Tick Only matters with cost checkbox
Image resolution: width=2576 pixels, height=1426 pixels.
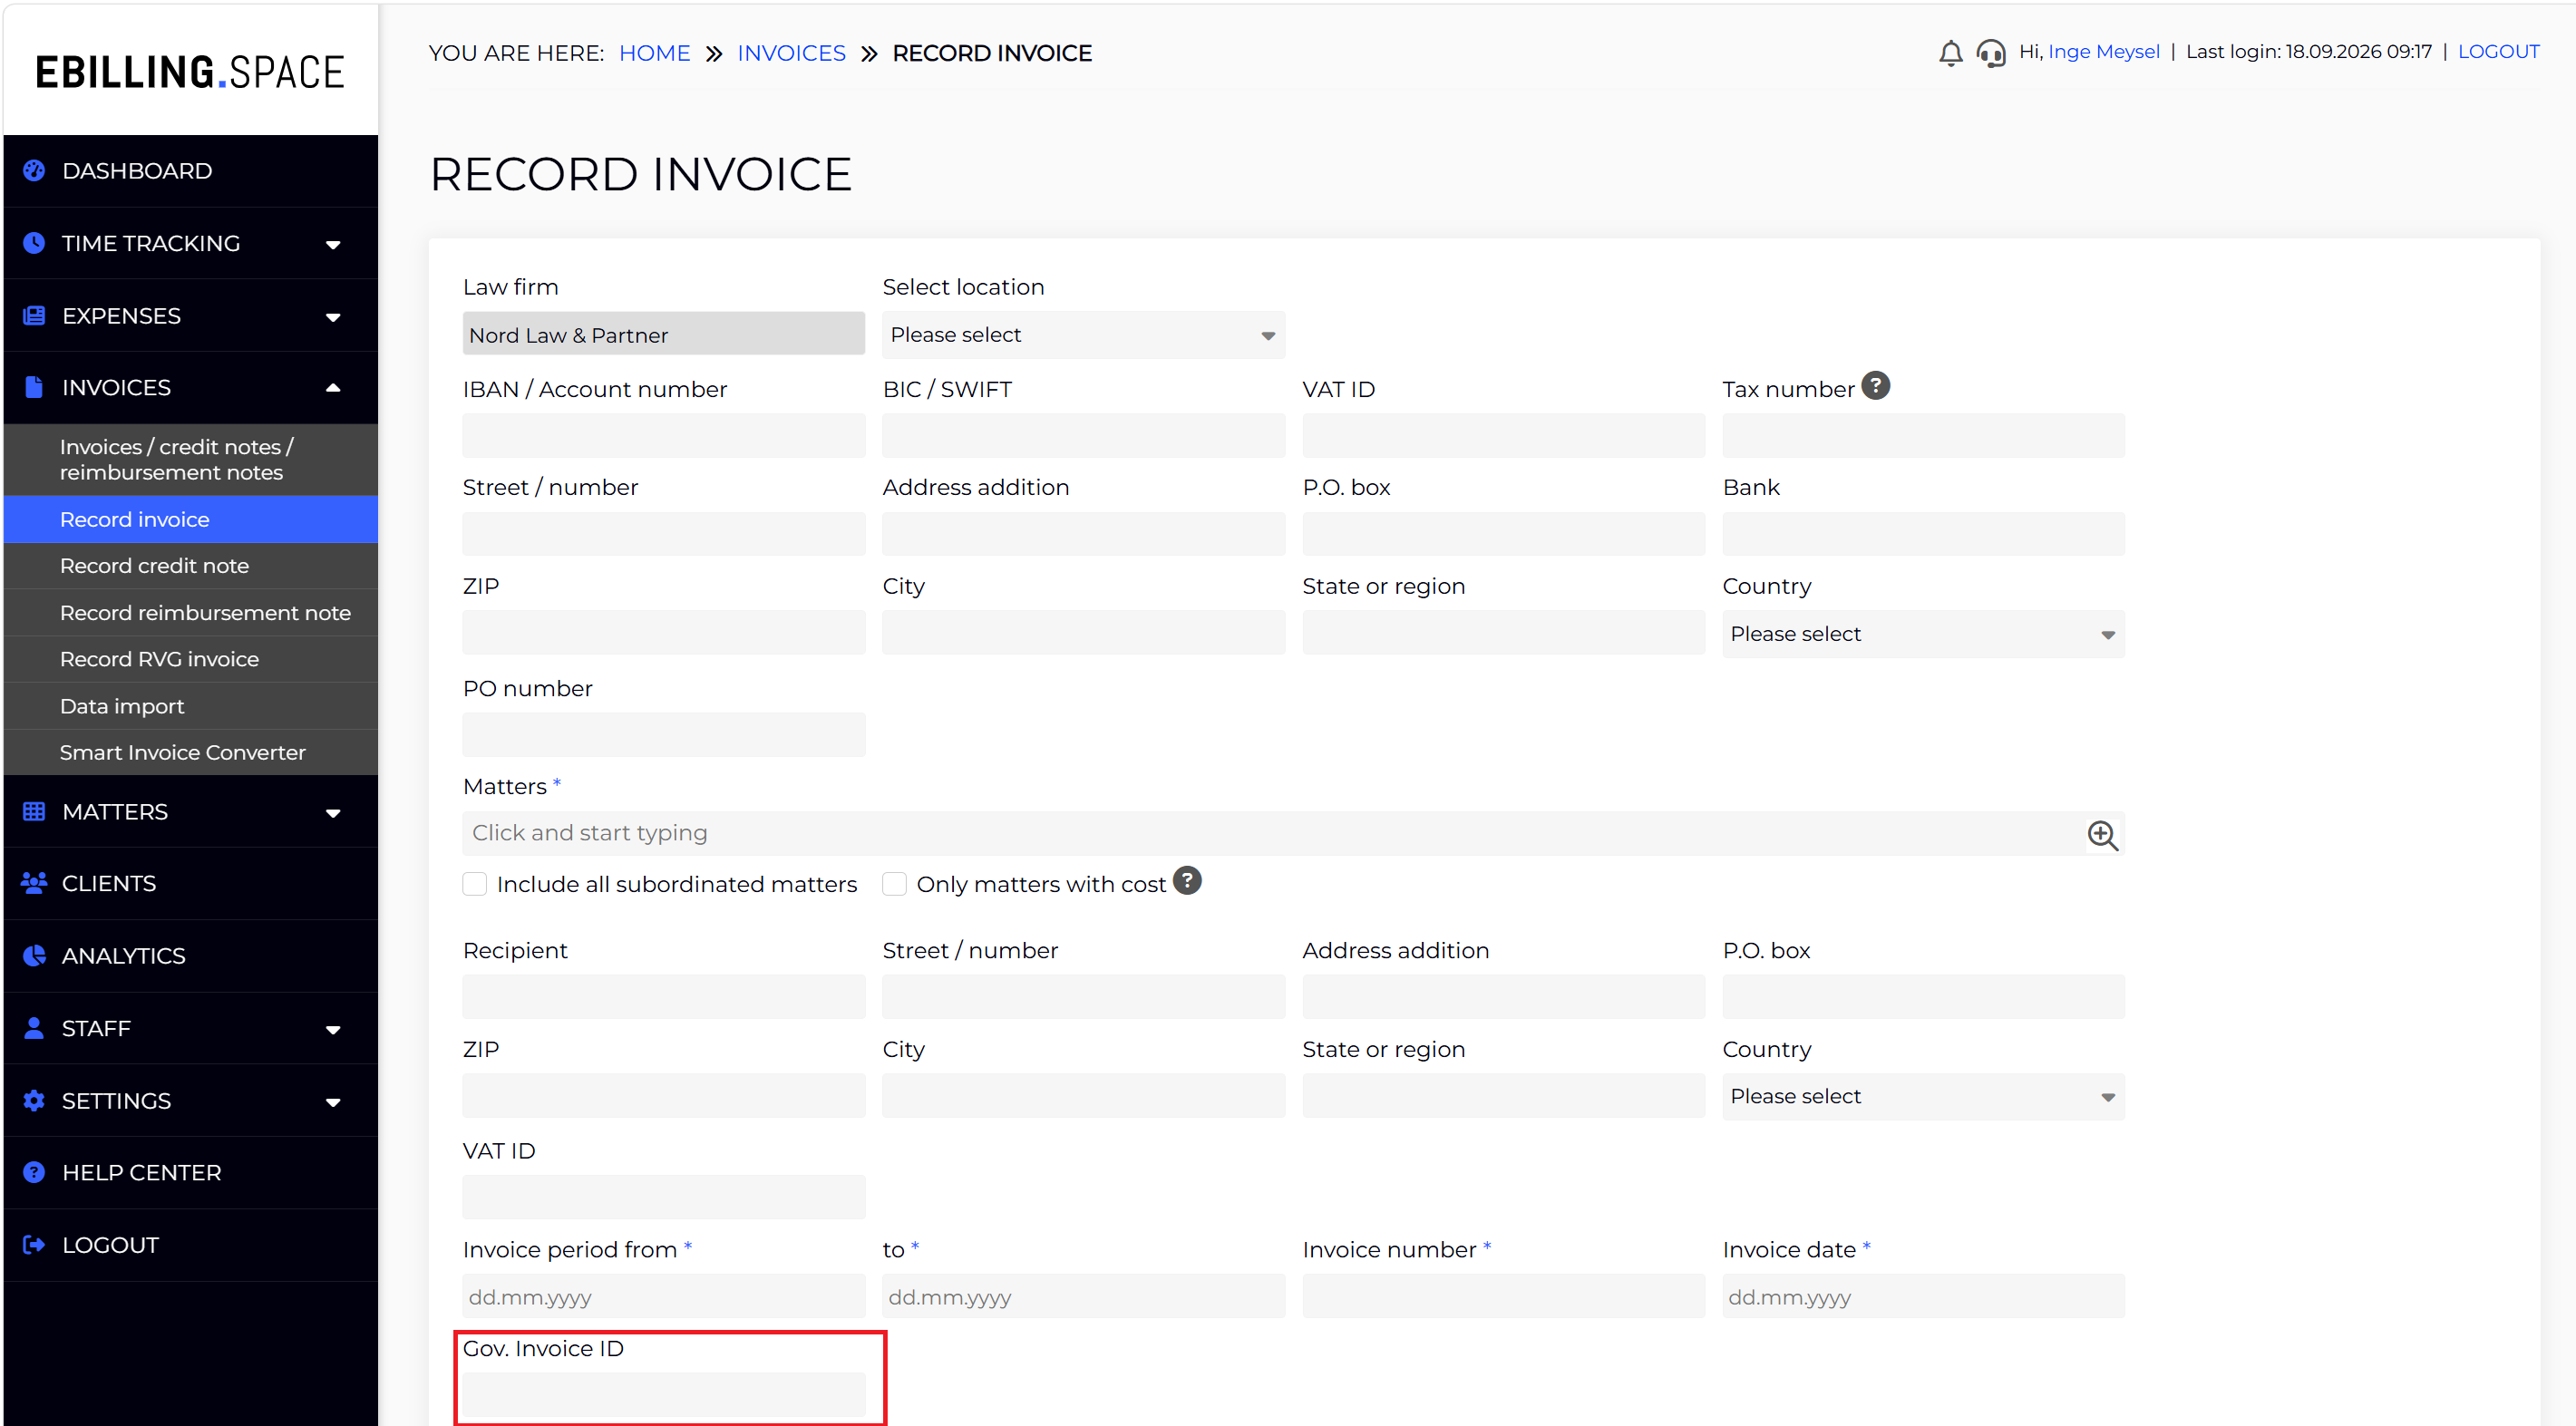coord(895,884)
